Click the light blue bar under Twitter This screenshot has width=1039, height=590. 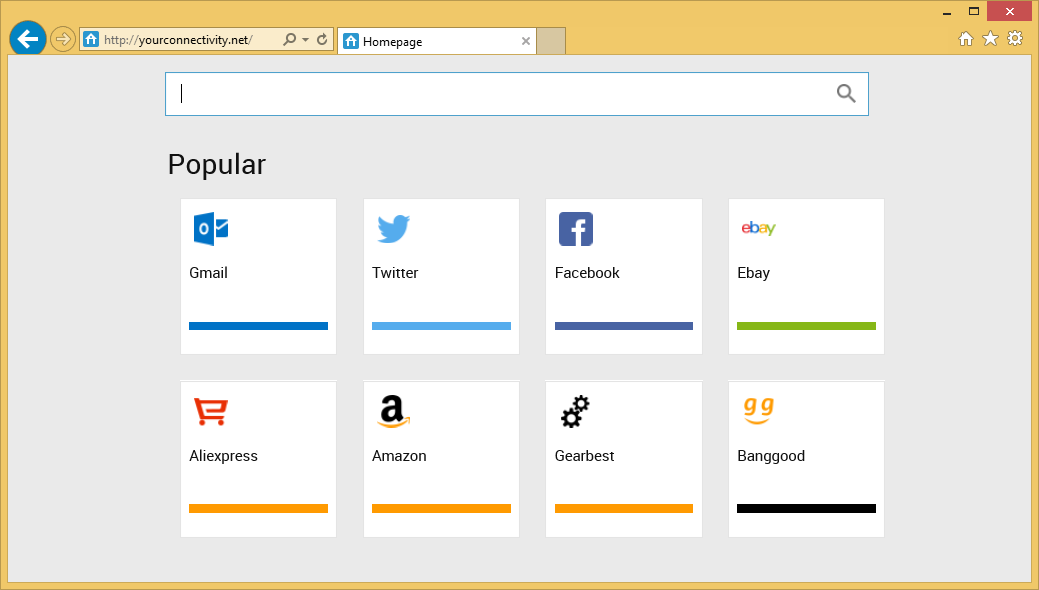tap(441, 326)
